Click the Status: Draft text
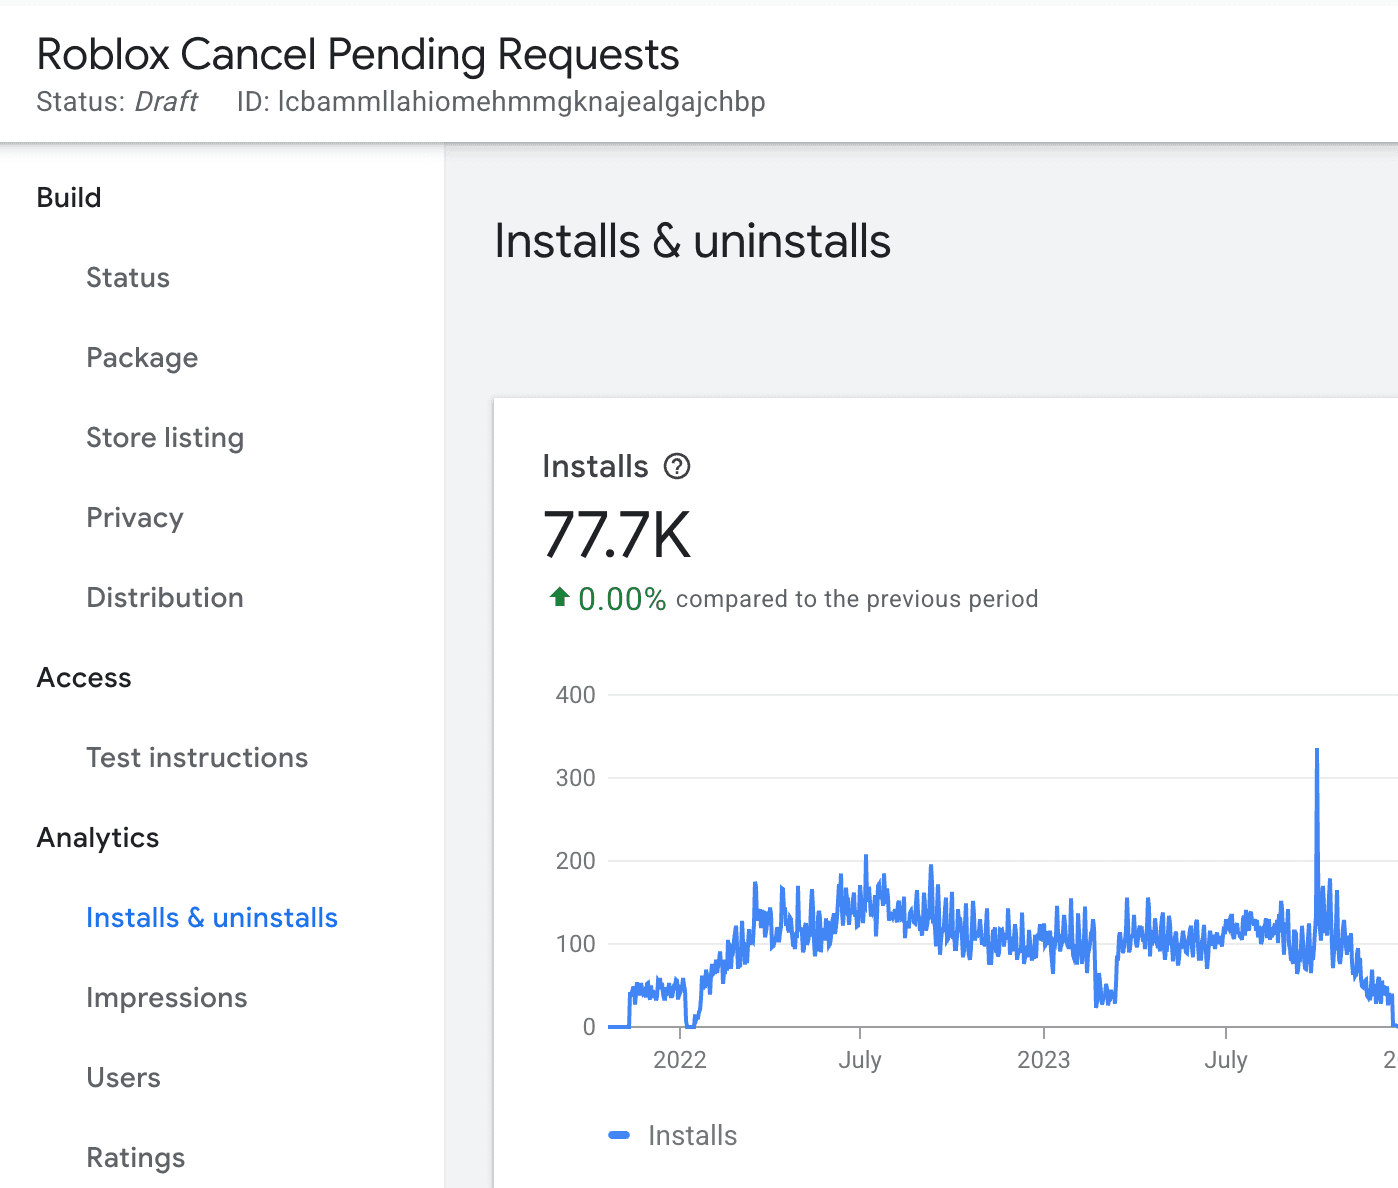Screen dimensions: 1398x1188 [117, 102]
